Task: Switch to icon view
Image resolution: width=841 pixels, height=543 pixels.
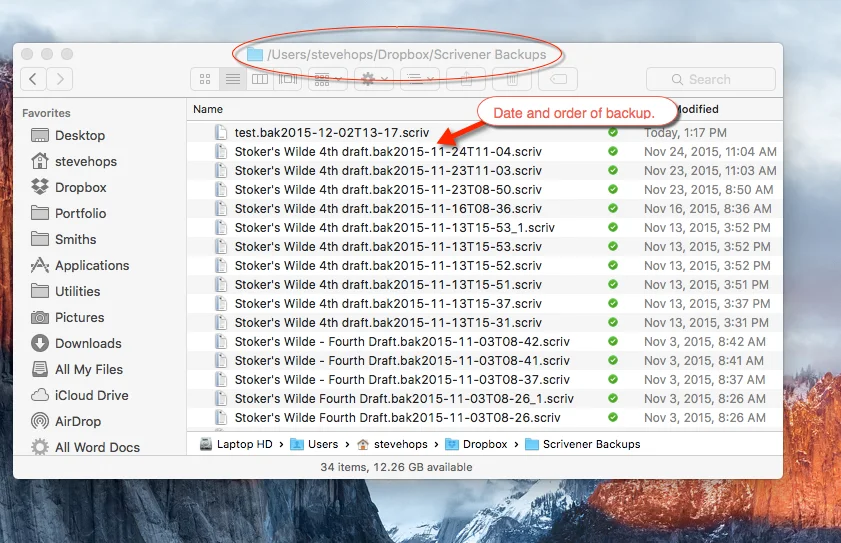Action: coord(205,79)
